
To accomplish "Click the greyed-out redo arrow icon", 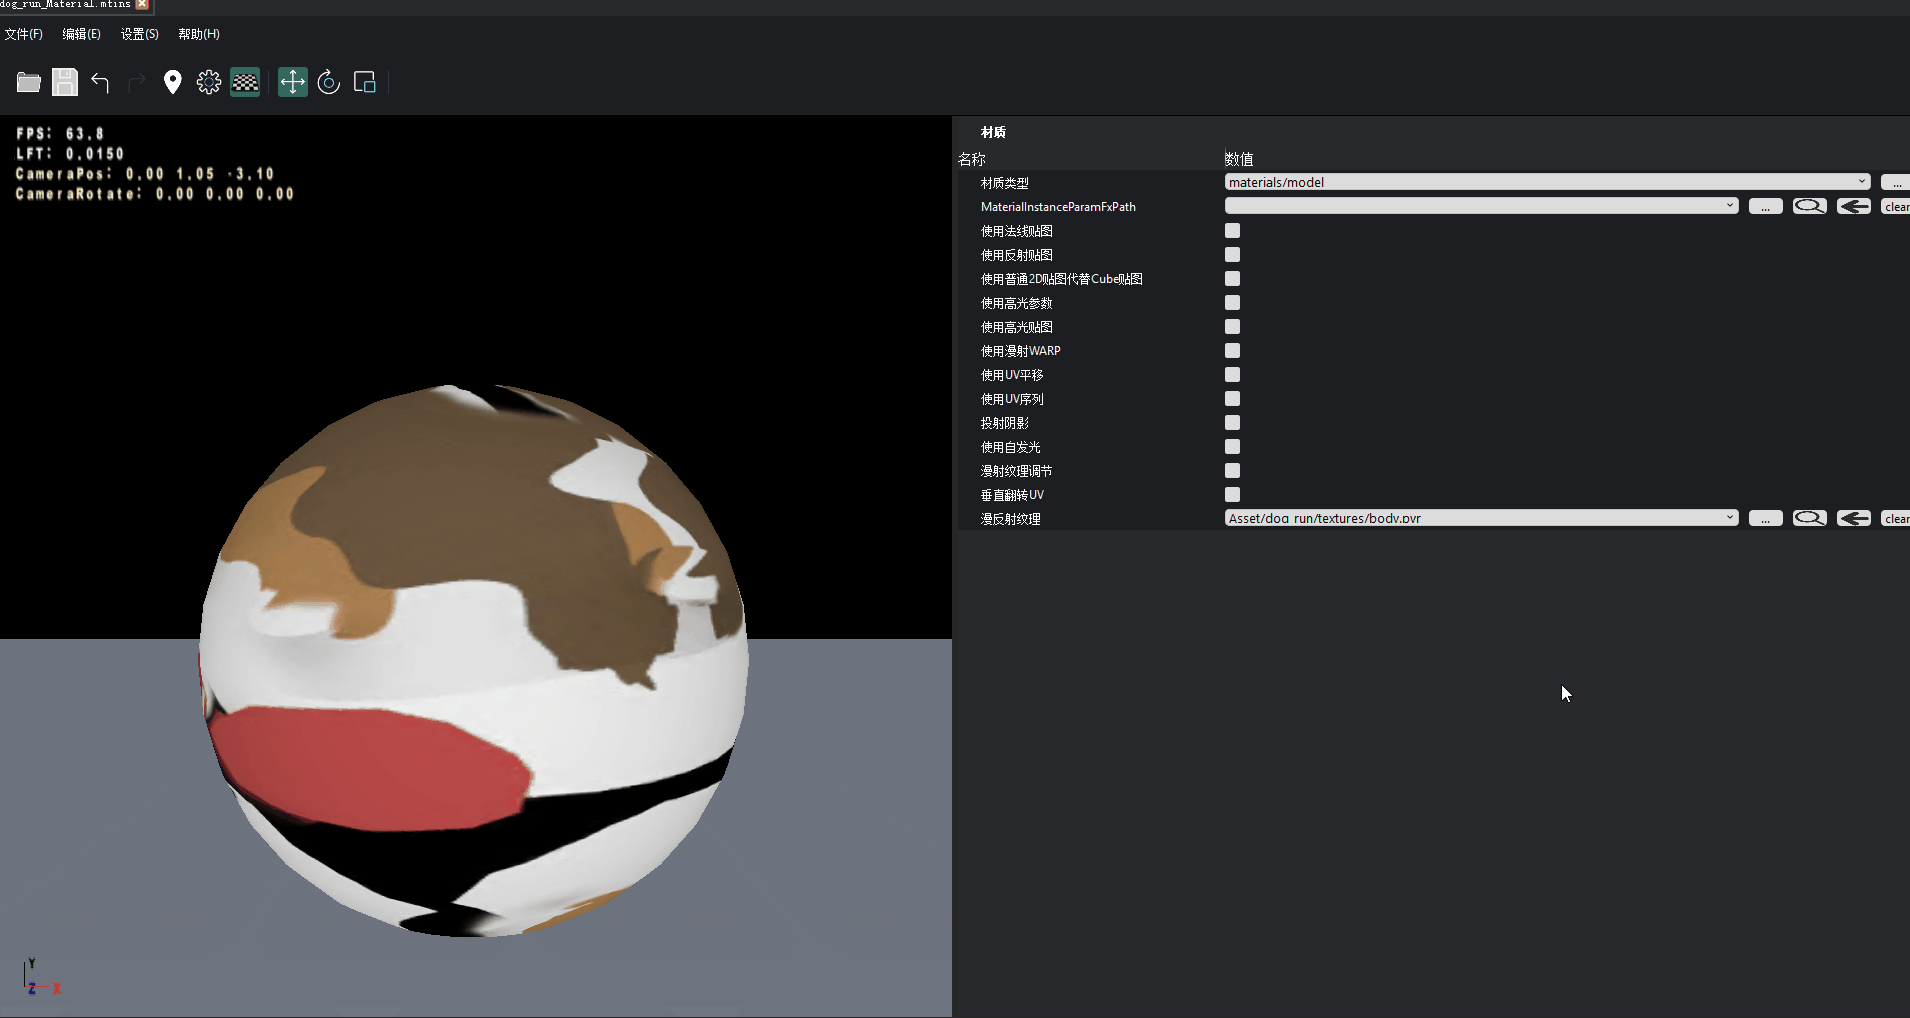I will 137,82.
